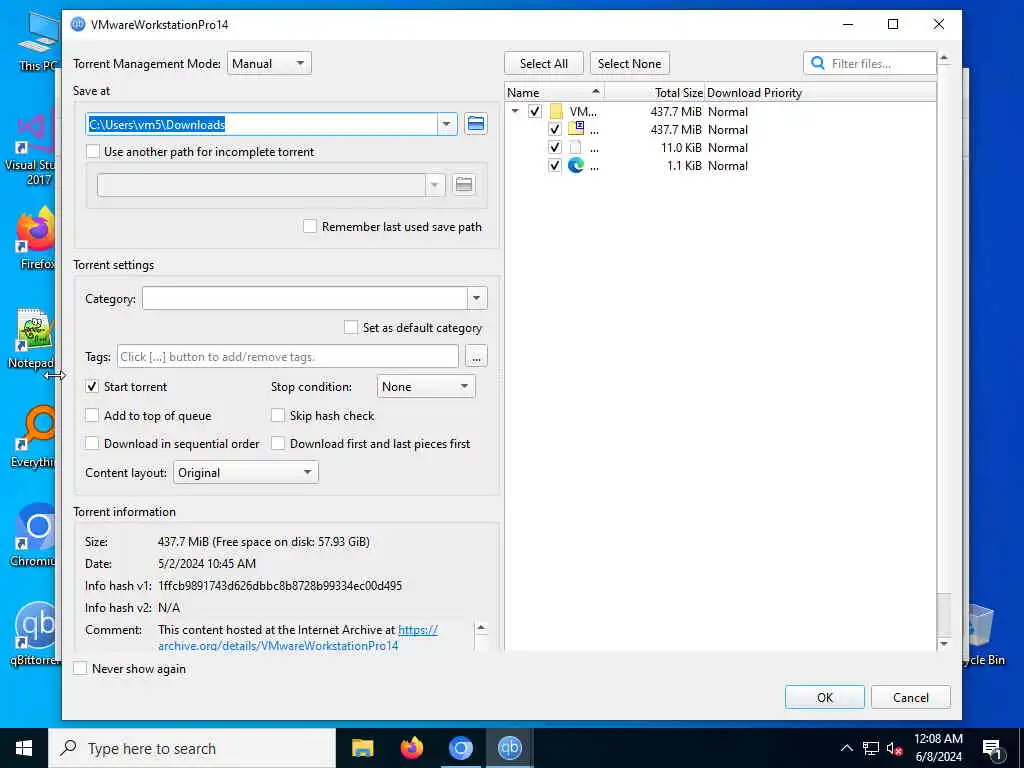The height and width of the screenshot is (768, 1024).
Task: Enable Download first and last pieces first
Action: click(x=278, y=443)
